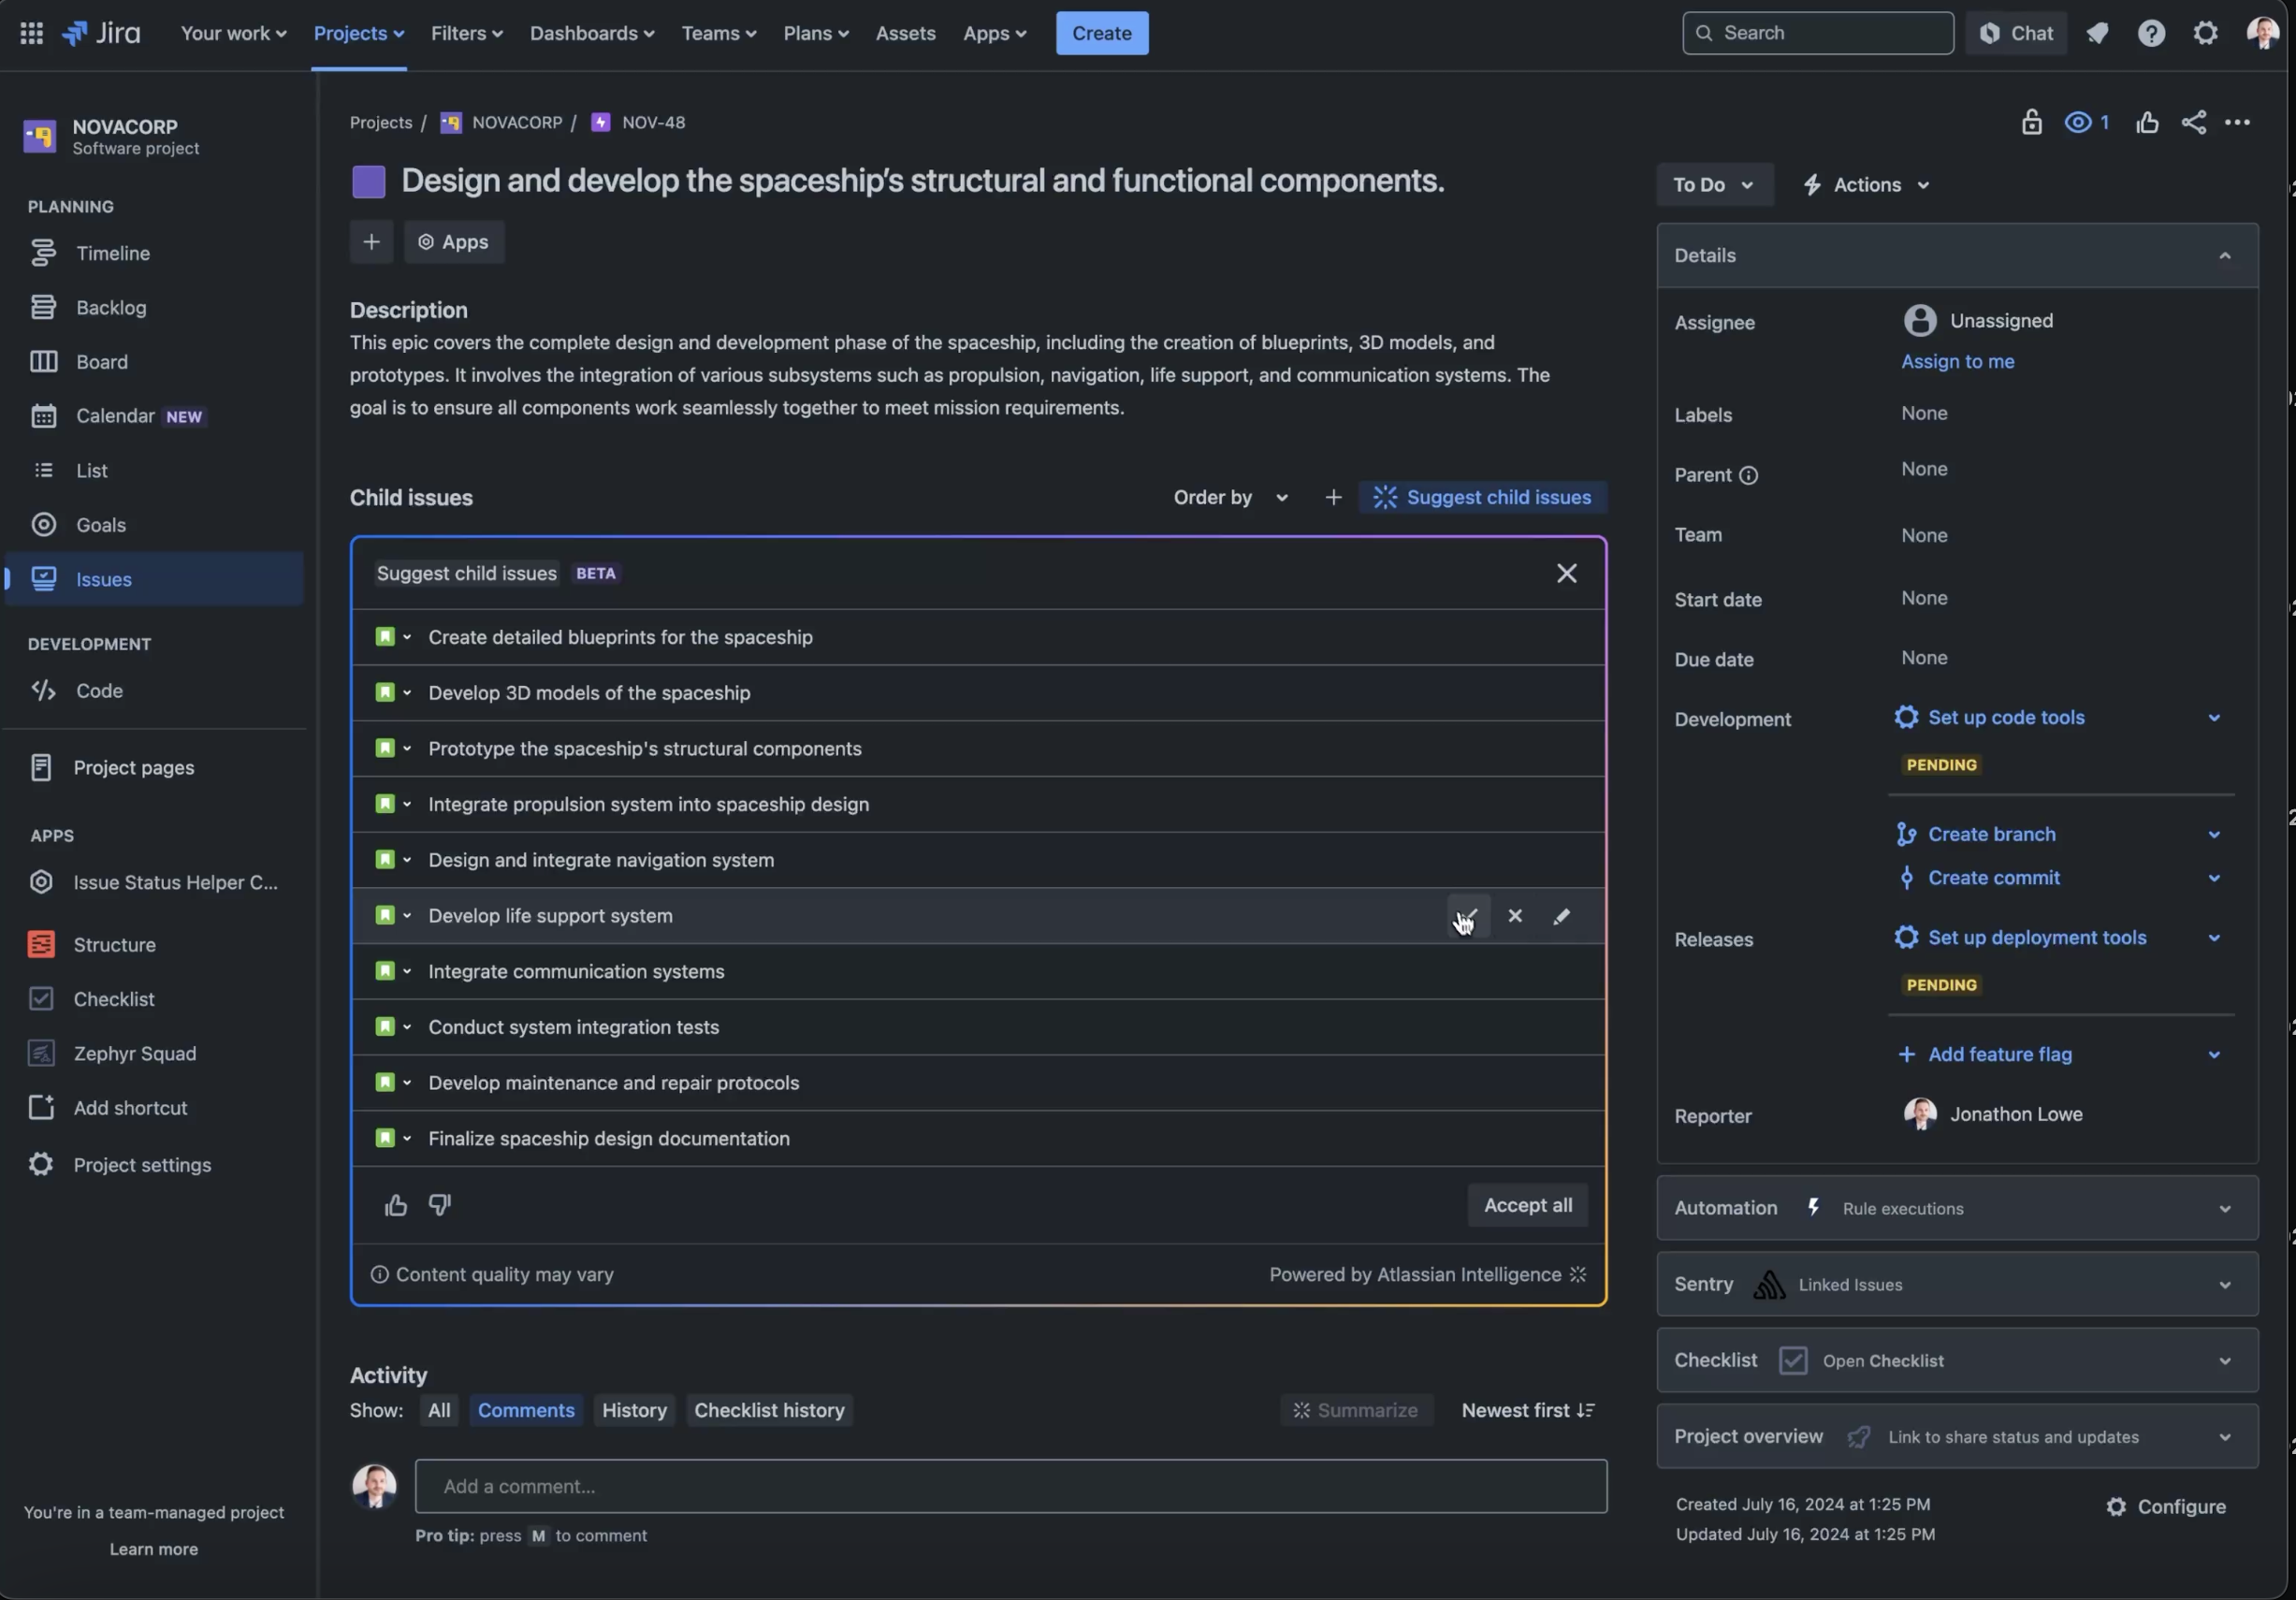The height and width of the screenshot is (1600, 2296).
Task: Accept the Develop life support system suggestion
Action: (1468, 916)
